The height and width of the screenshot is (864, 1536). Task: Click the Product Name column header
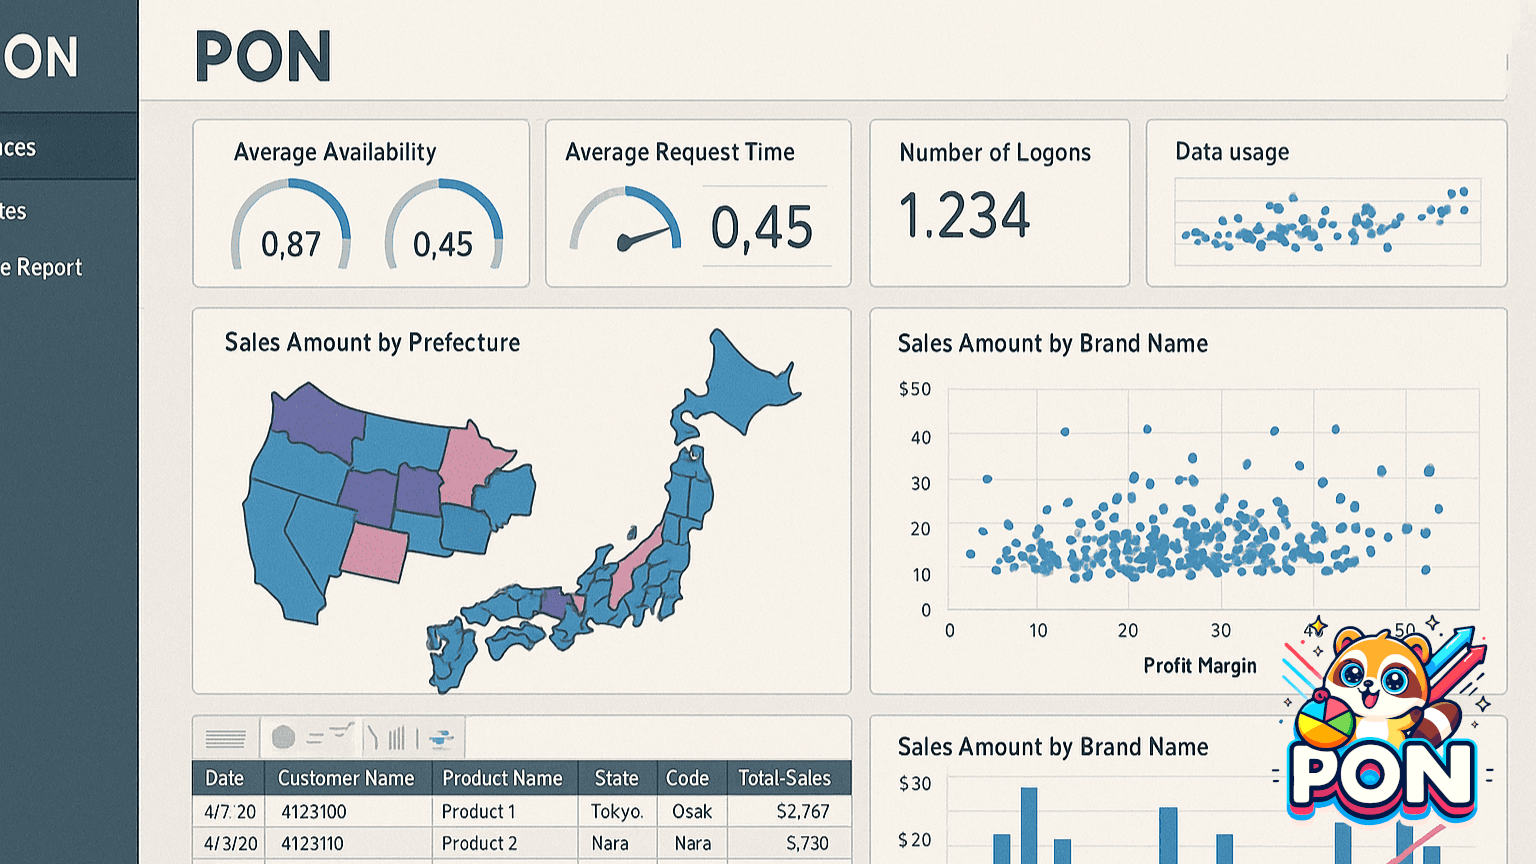pos(502,778)
